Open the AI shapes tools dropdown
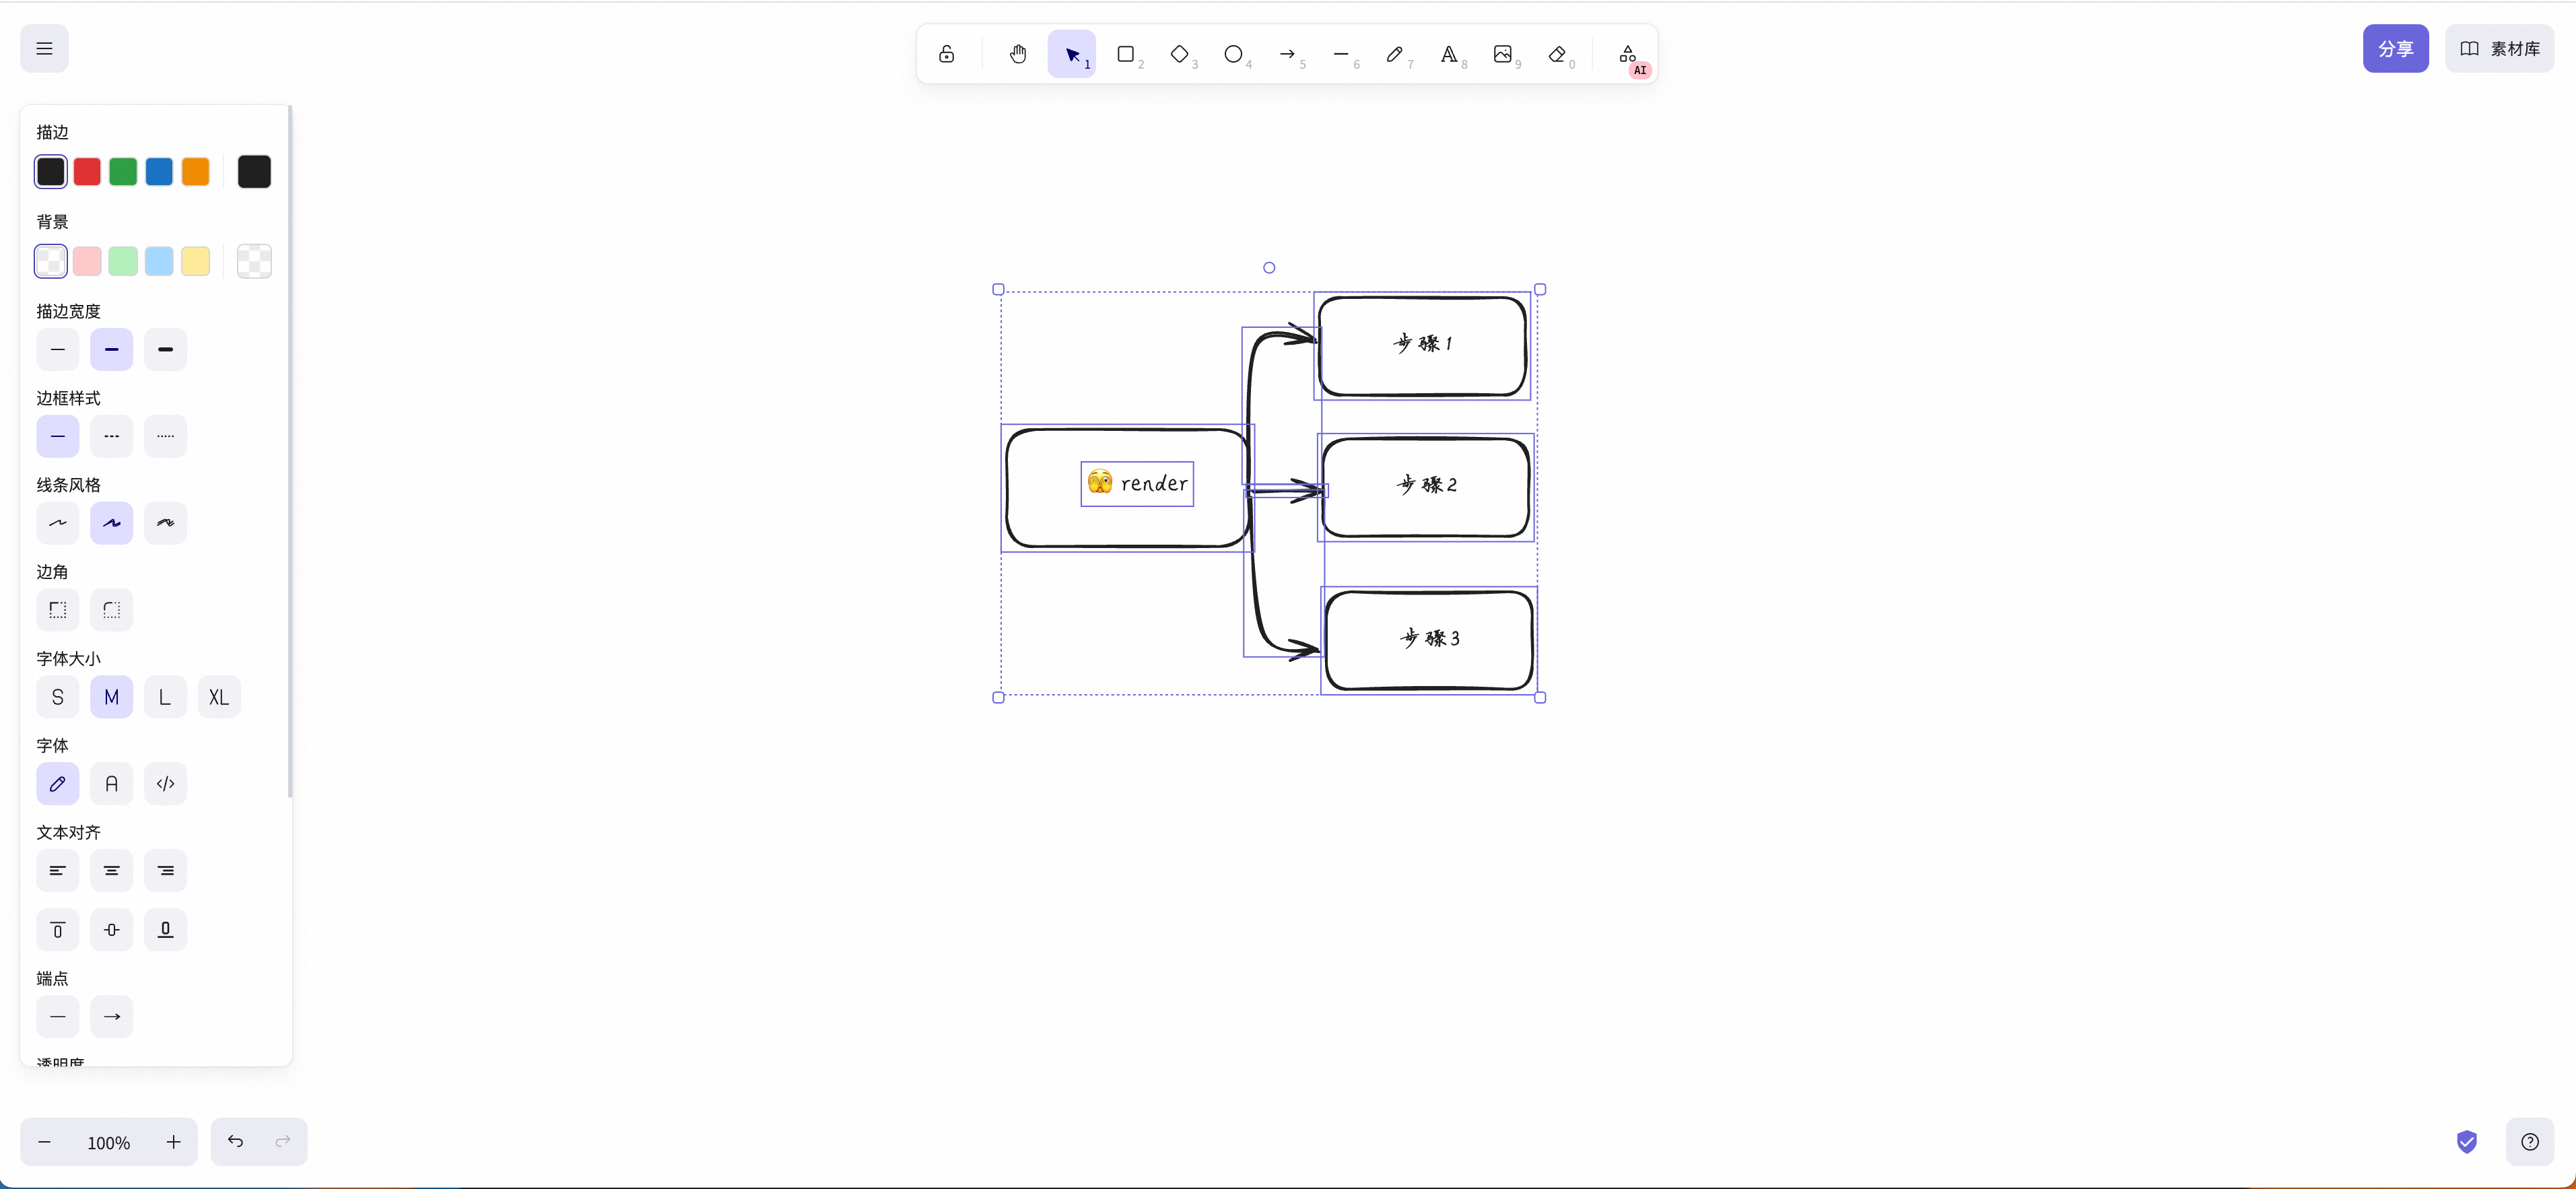This screenshot has width=2576, height=1189. 1628,54
